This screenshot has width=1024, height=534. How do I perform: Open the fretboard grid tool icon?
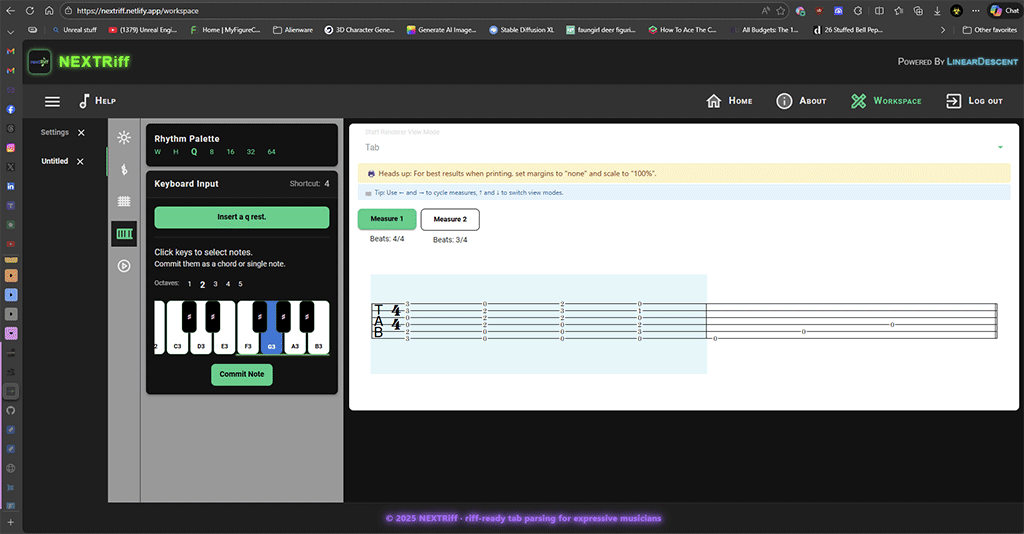tap(124, 201)
